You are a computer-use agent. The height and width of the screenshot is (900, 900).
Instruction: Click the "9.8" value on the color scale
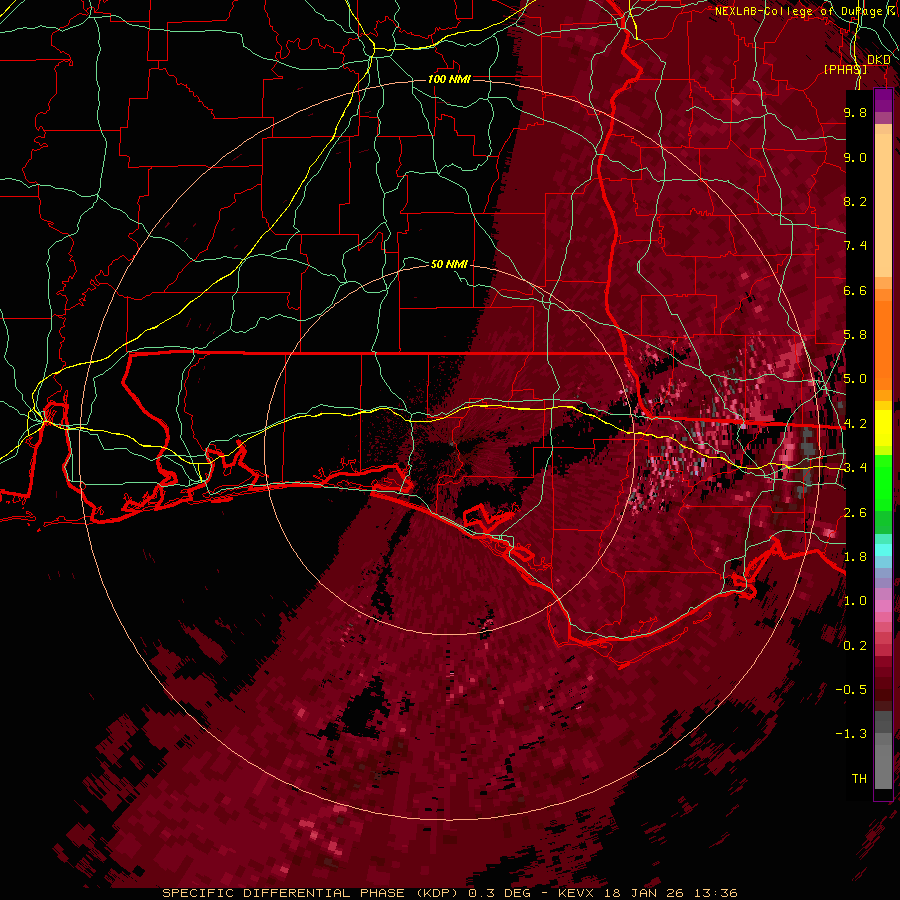coord(855,112)
